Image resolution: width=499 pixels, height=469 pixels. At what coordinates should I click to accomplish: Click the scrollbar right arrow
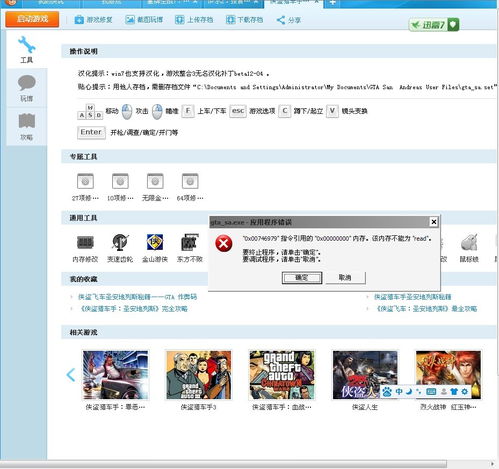pos(493,464)
